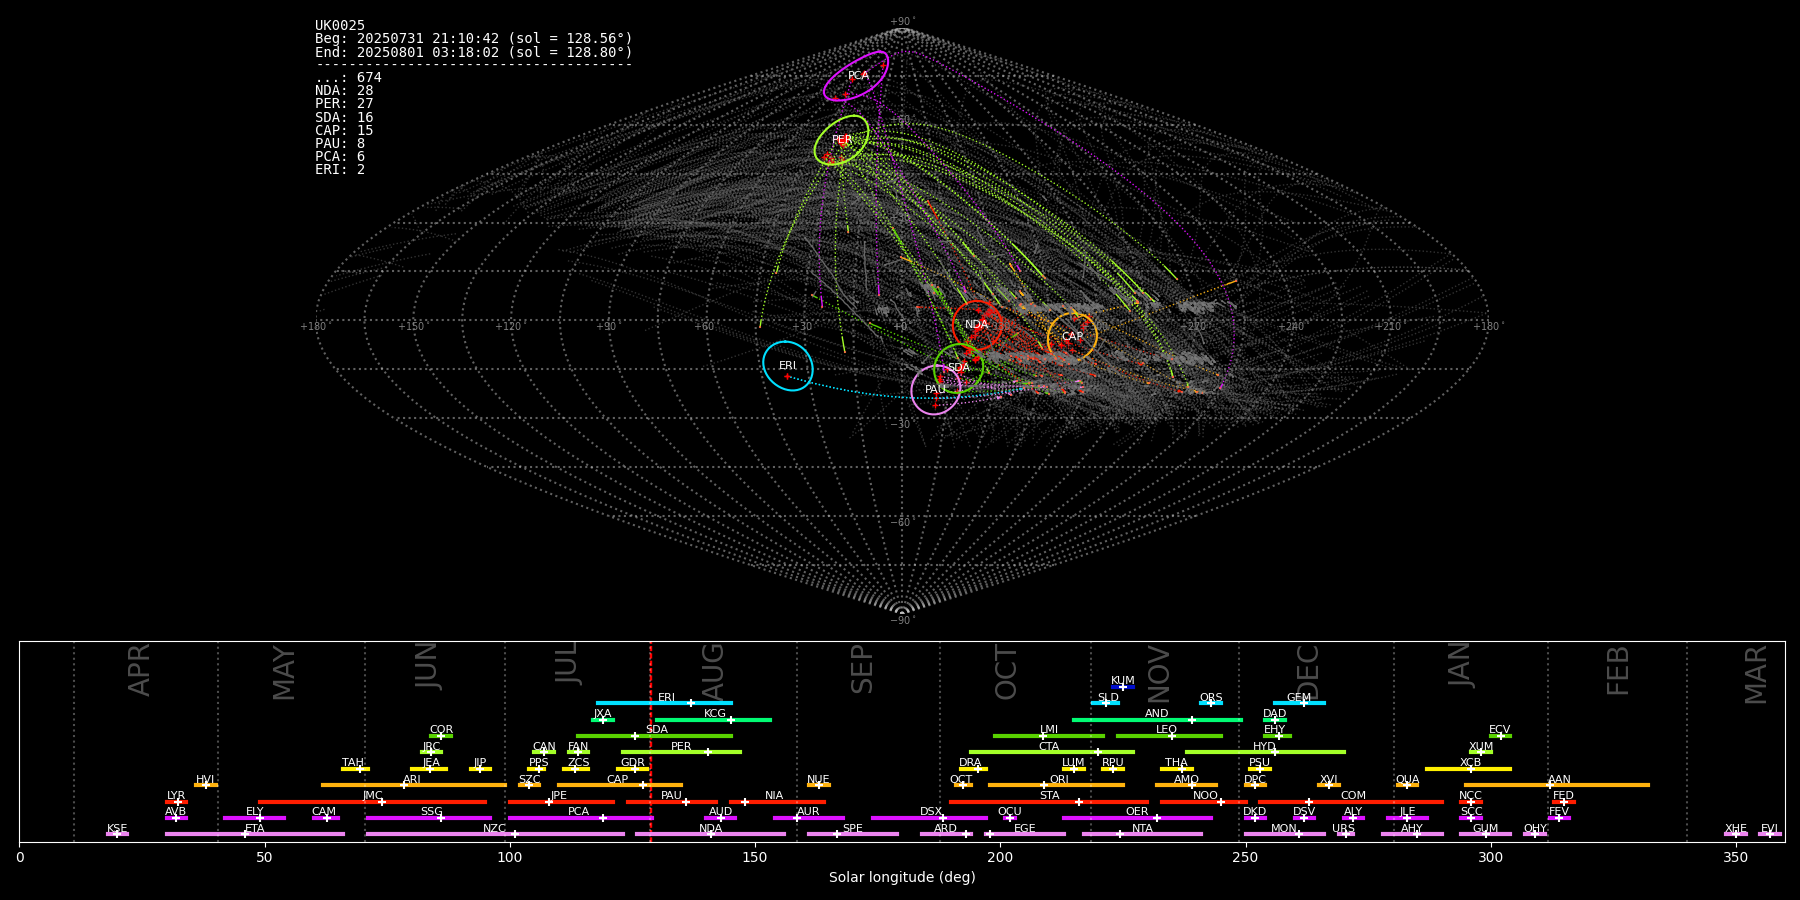Click the 350 tick on solar longitude axis
This screenshot has width=1800, height=900.
point(1735,857)
